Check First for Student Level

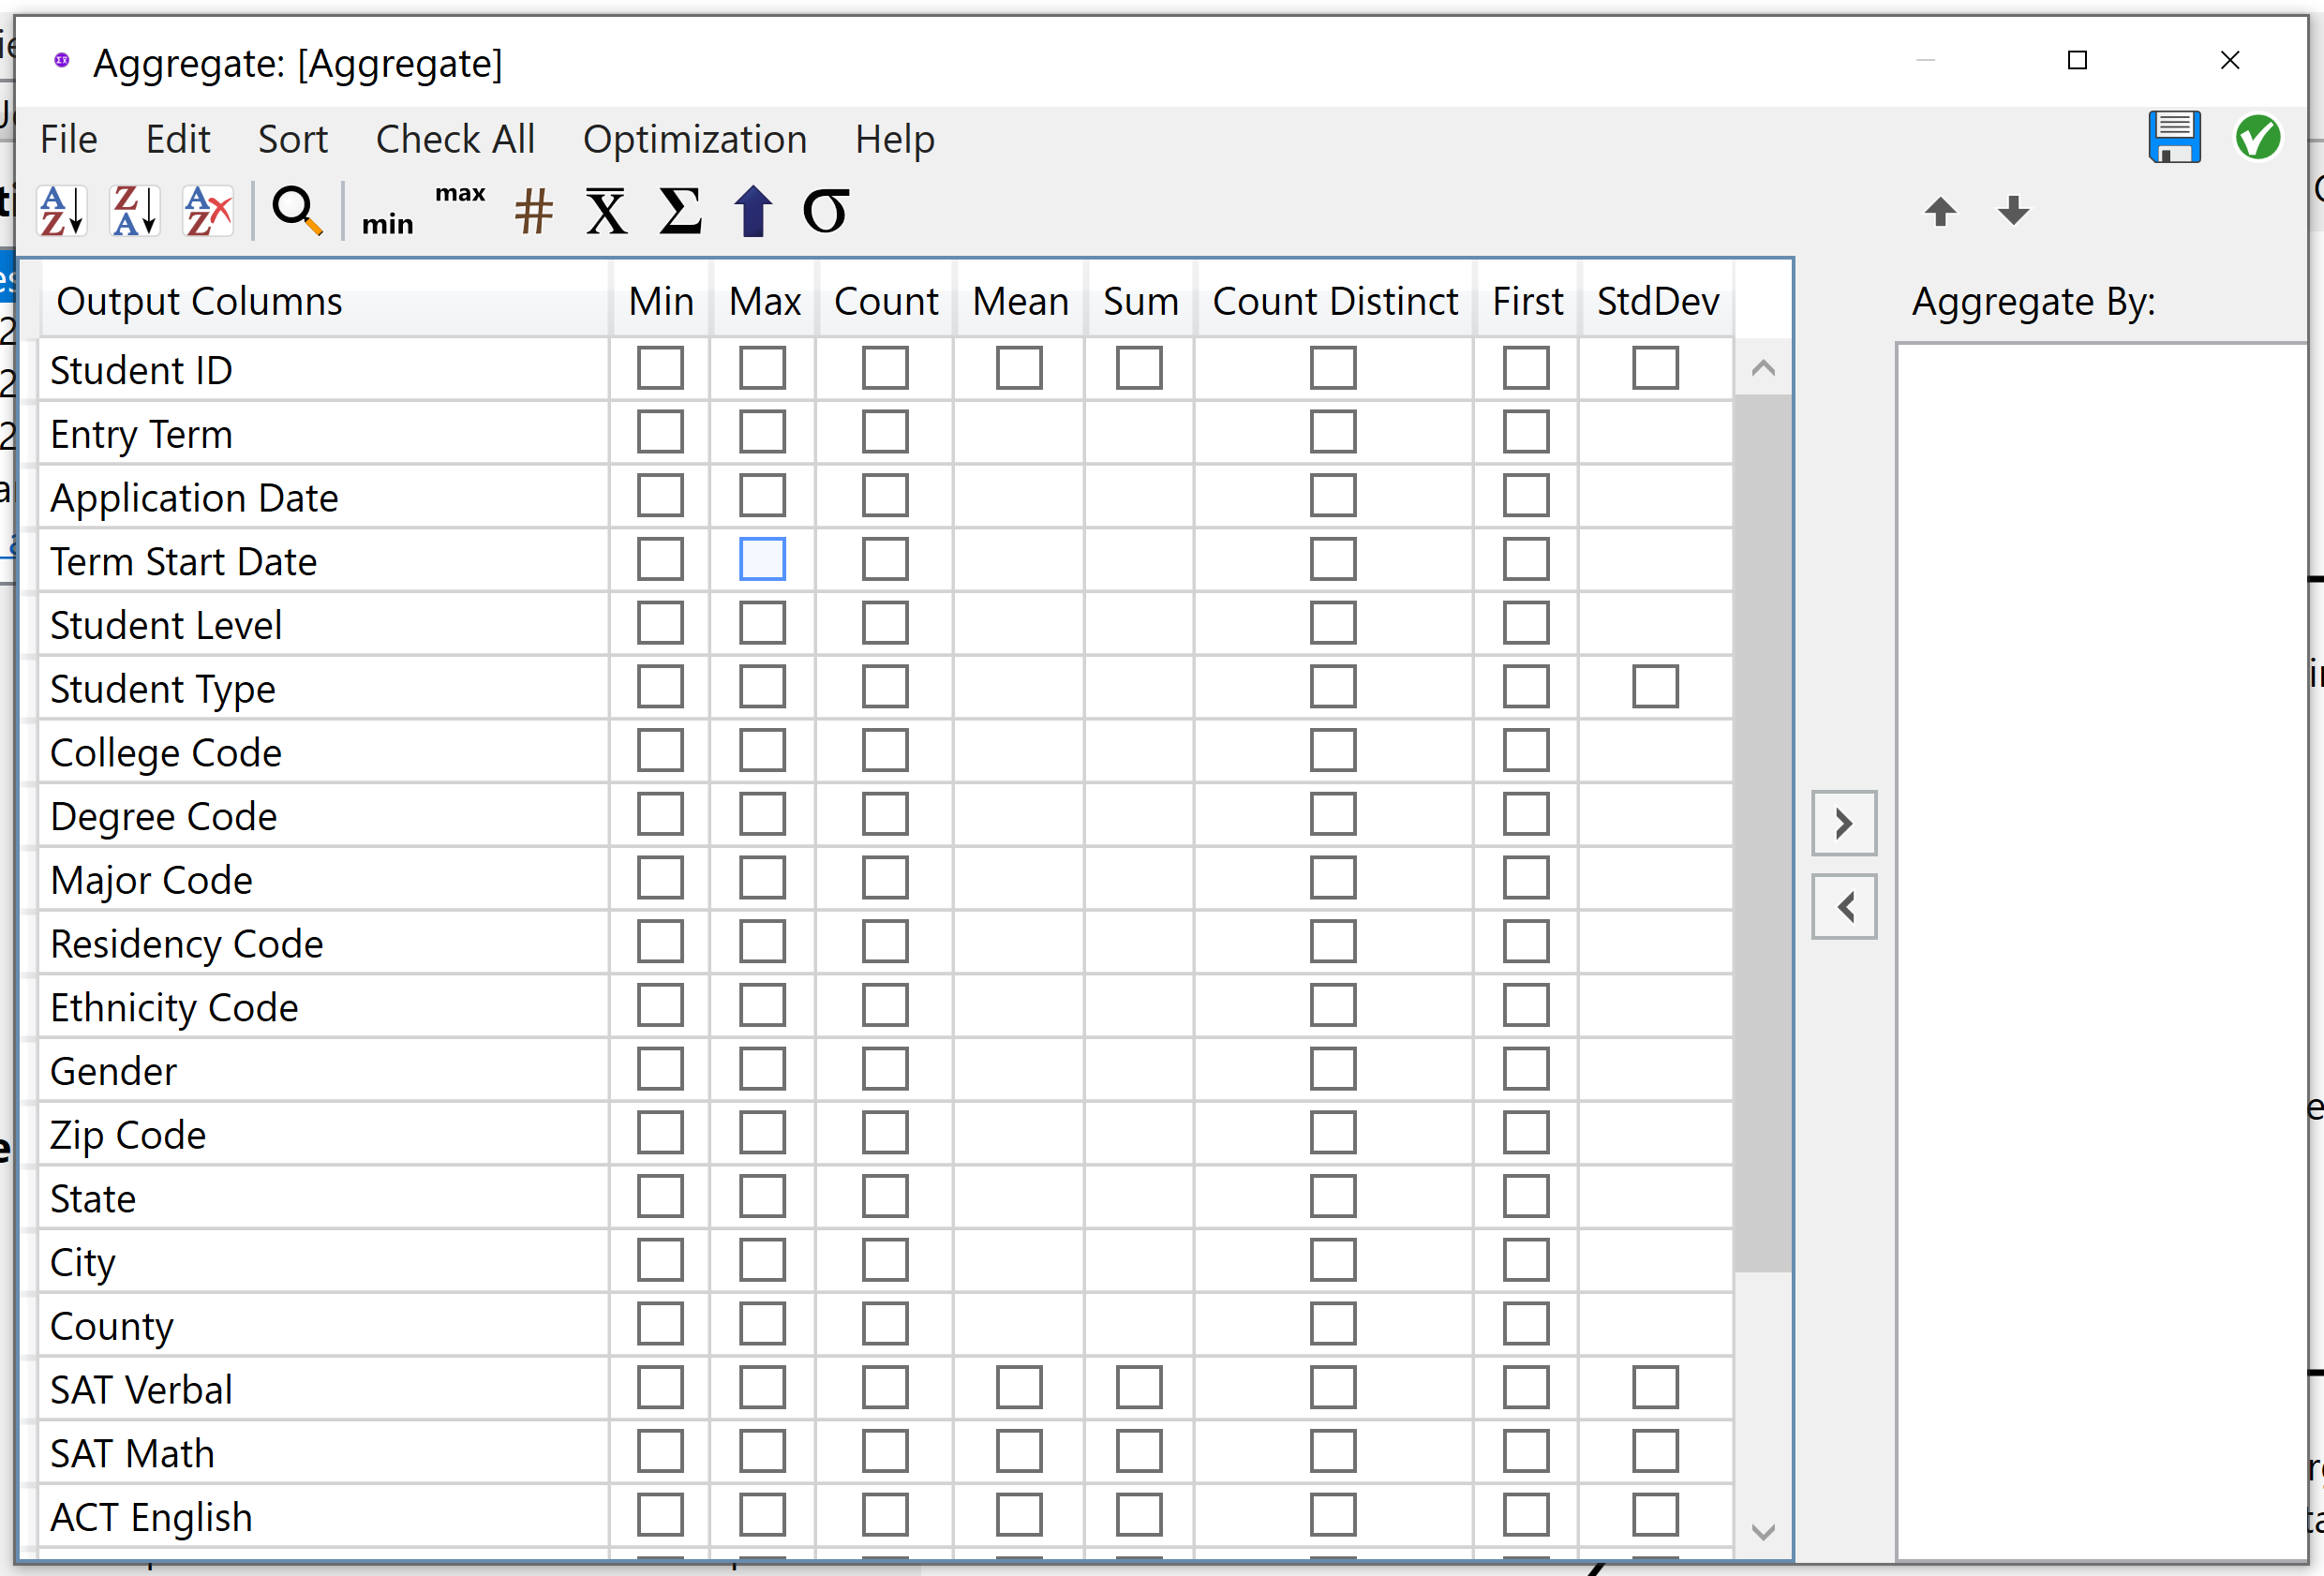tap(1526, 623)
